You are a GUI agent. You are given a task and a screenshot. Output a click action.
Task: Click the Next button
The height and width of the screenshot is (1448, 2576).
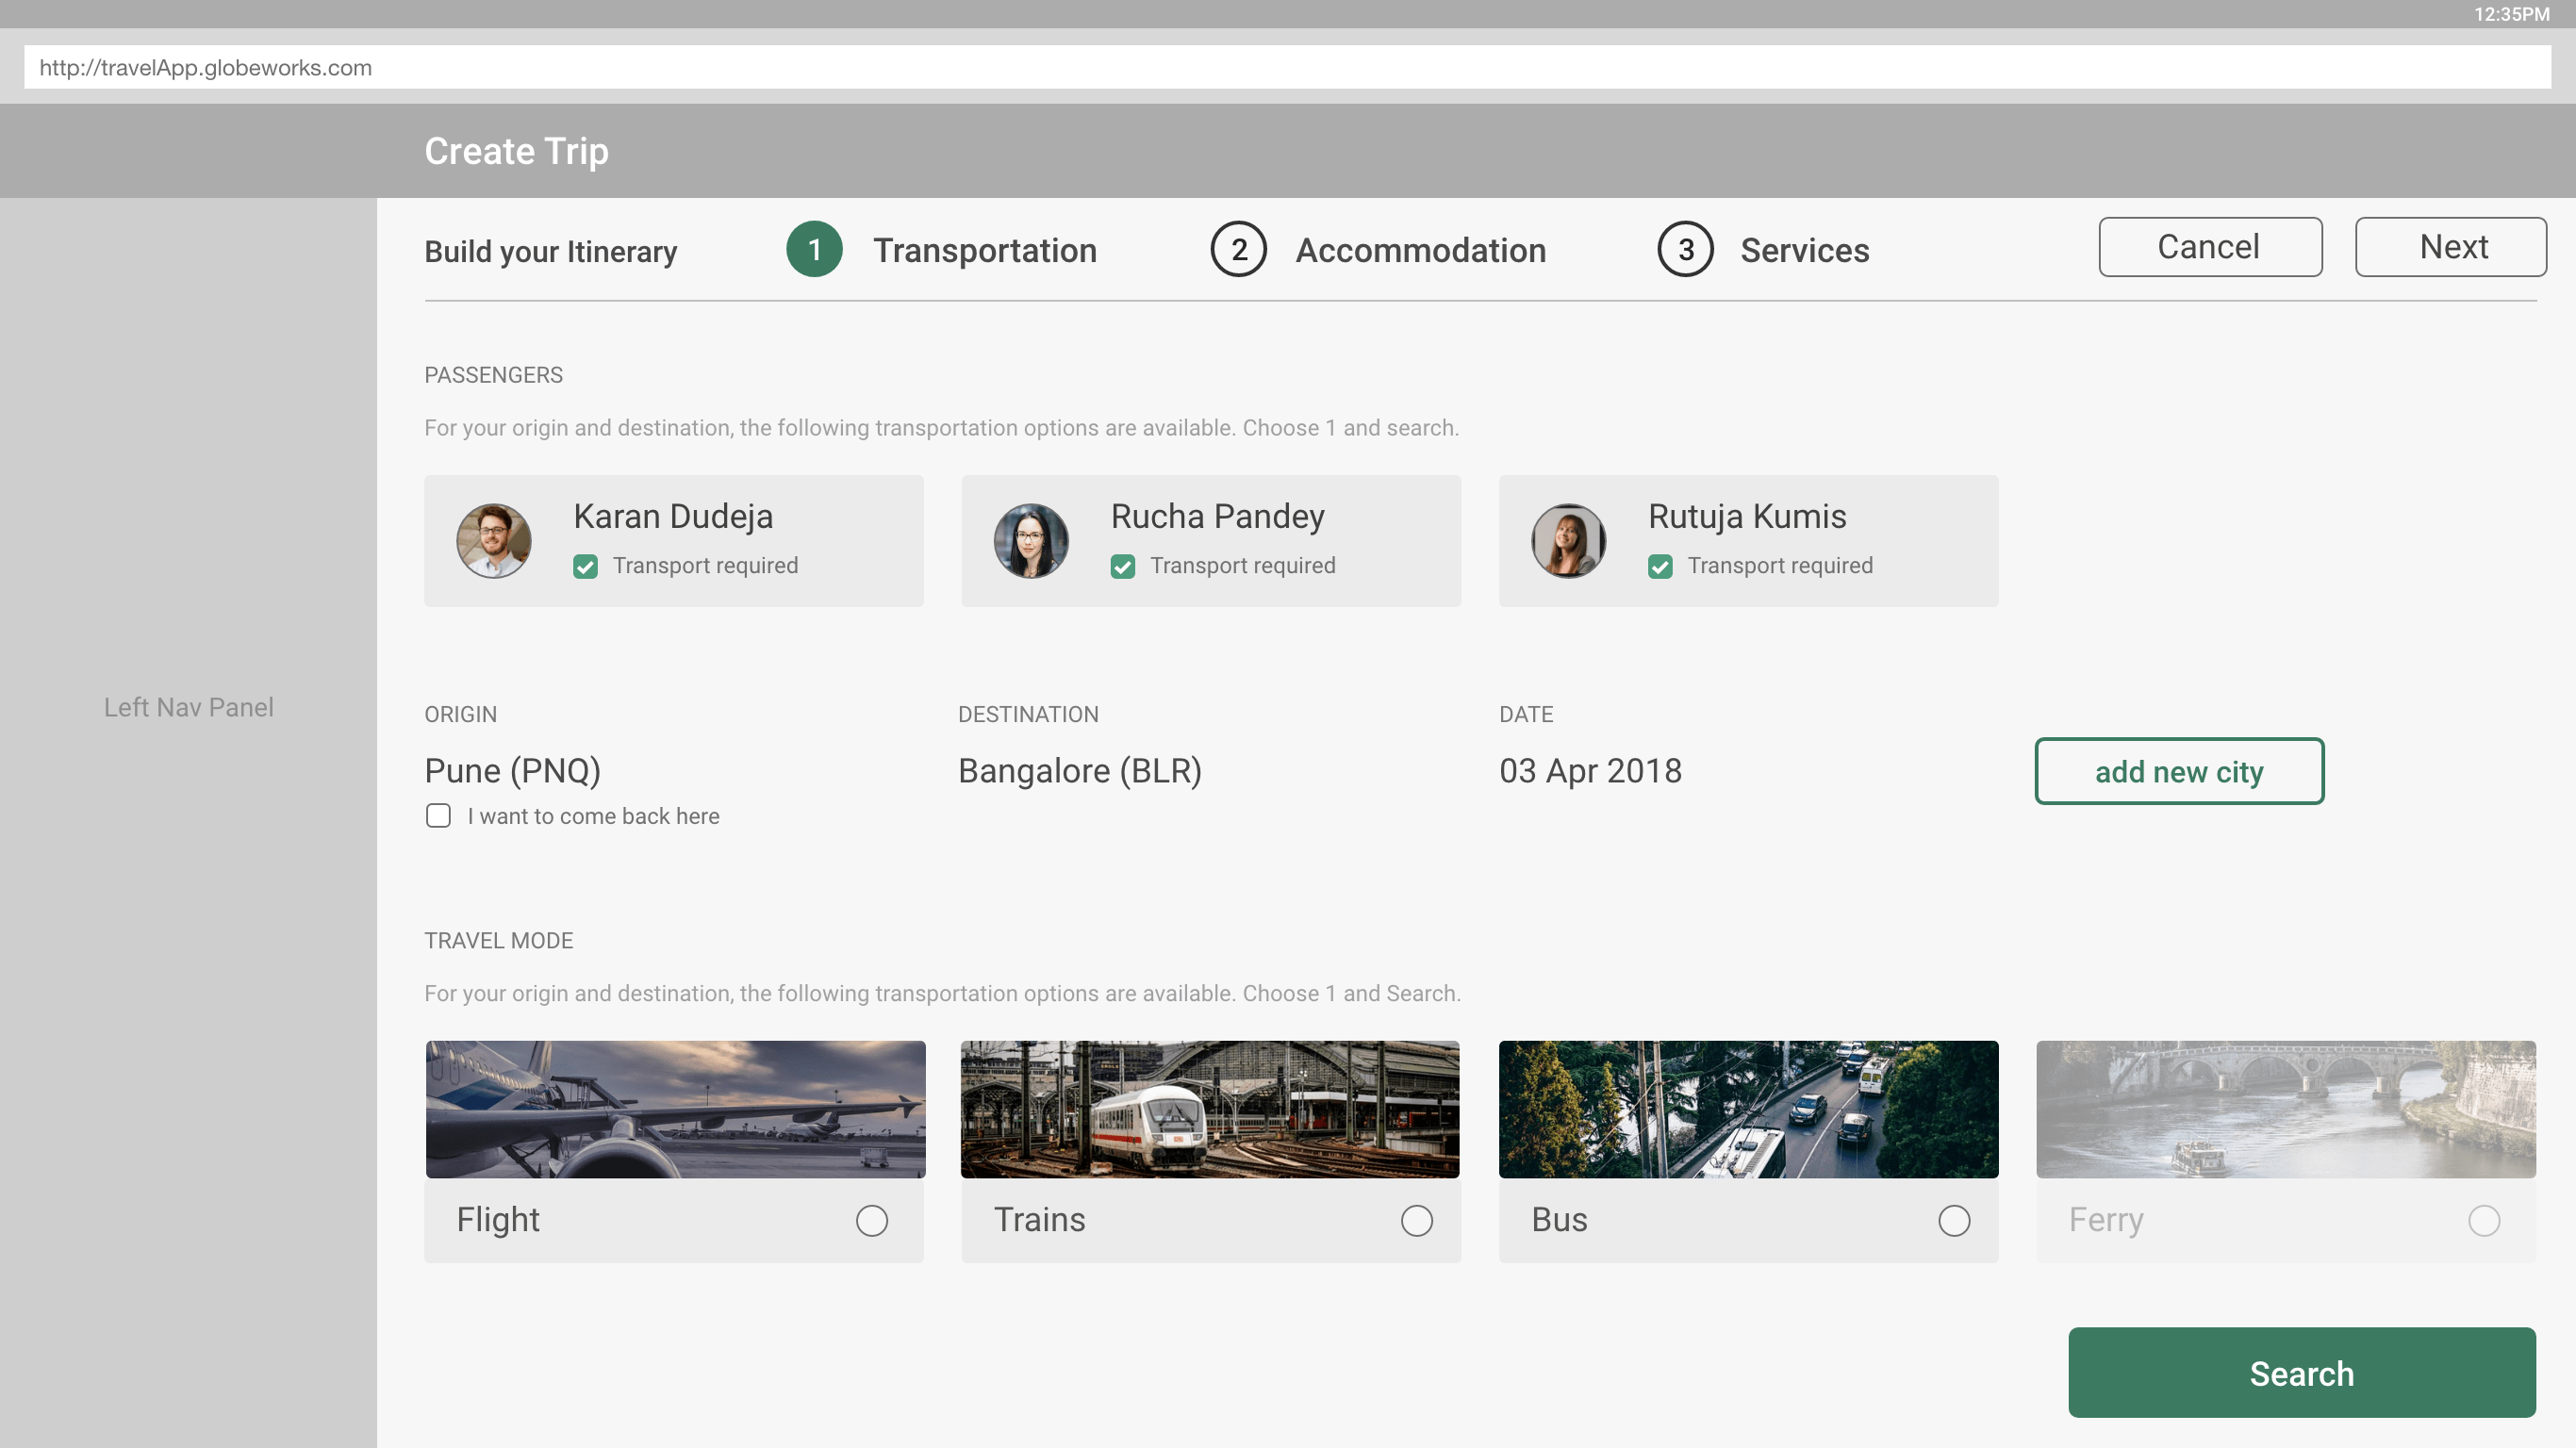point(2451,247)
